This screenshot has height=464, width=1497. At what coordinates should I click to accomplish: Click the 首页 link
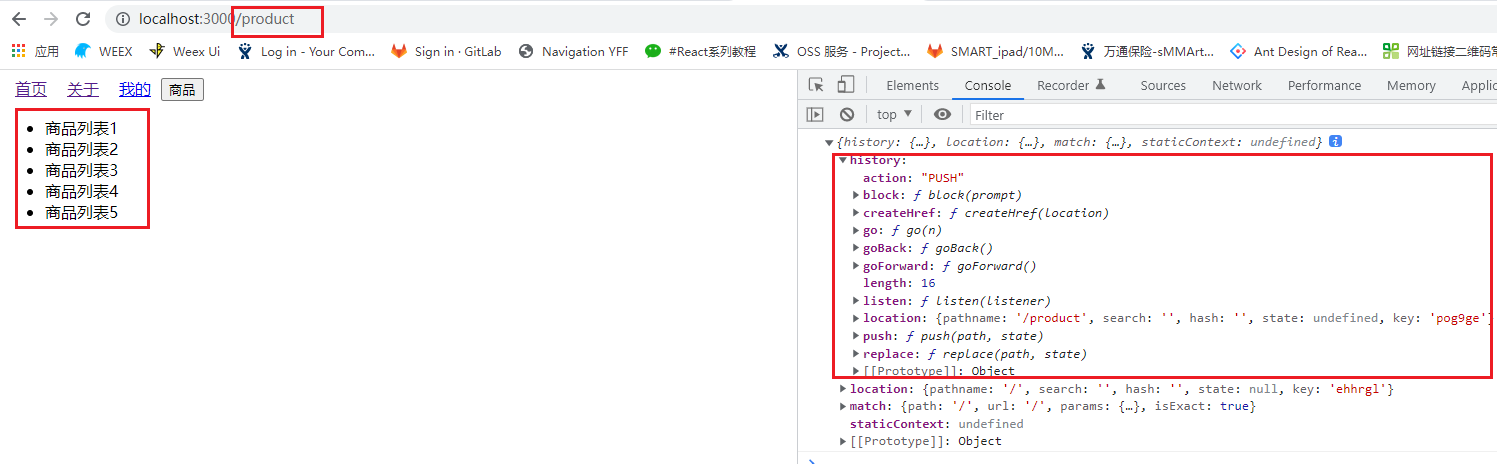(x=31, y=90)
